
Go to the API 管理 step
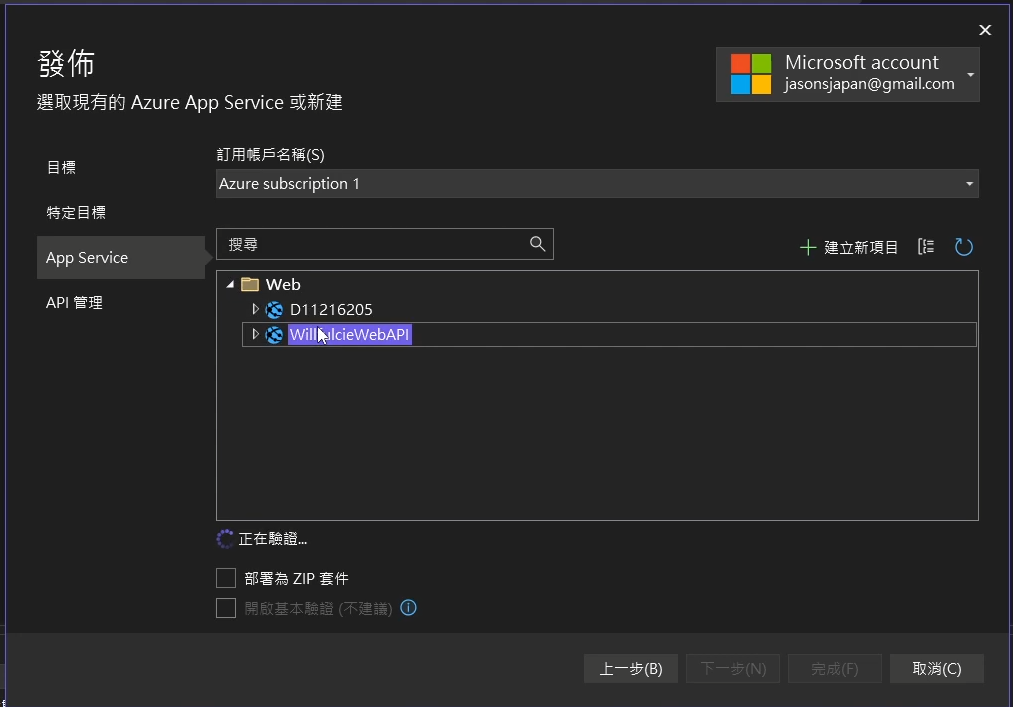74,302
